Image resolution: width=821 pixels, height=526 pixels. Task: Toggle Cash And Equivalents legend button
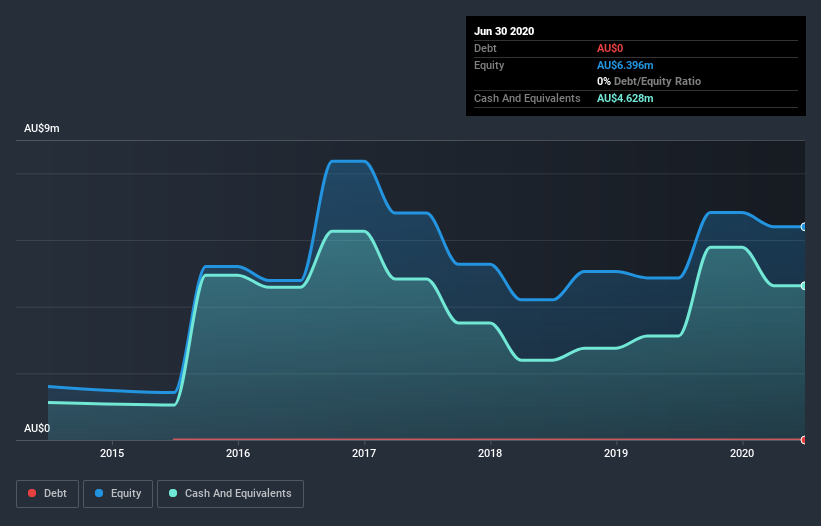[x=230, y=494]
